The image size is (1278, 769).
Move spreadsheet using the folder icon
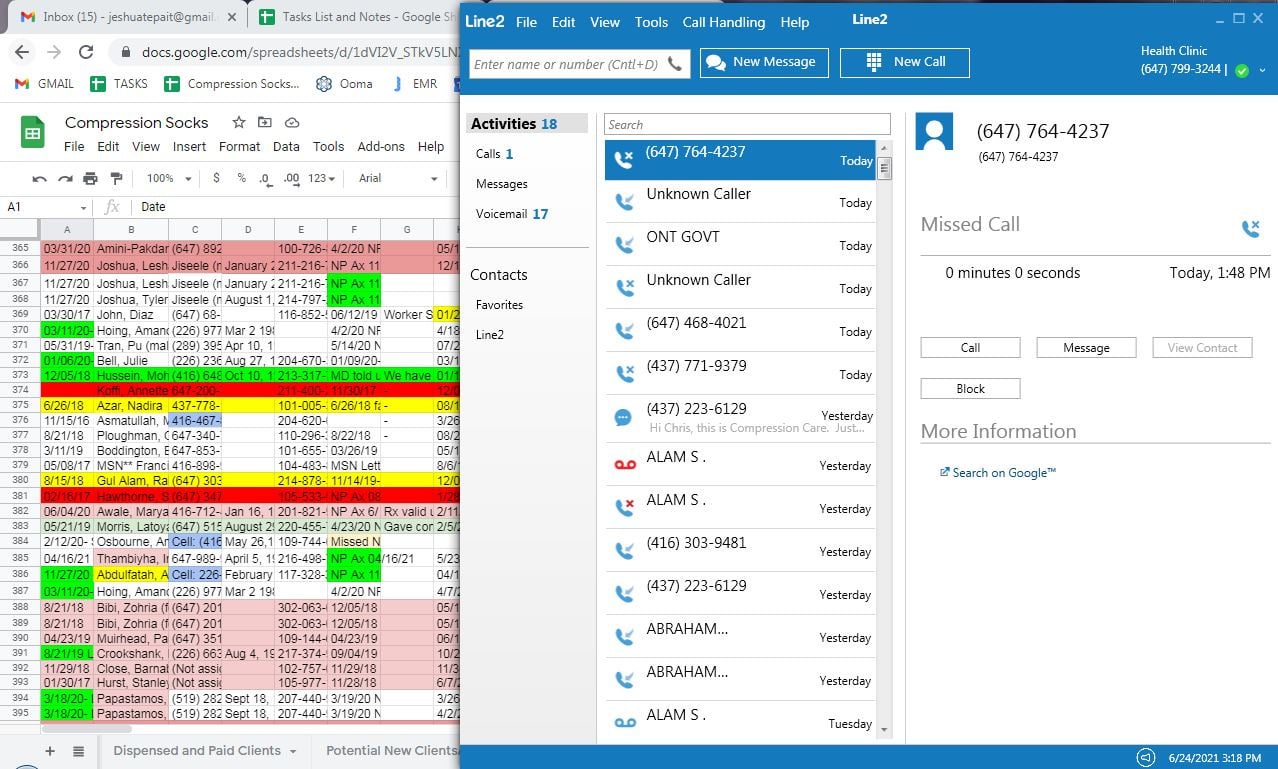265,122
